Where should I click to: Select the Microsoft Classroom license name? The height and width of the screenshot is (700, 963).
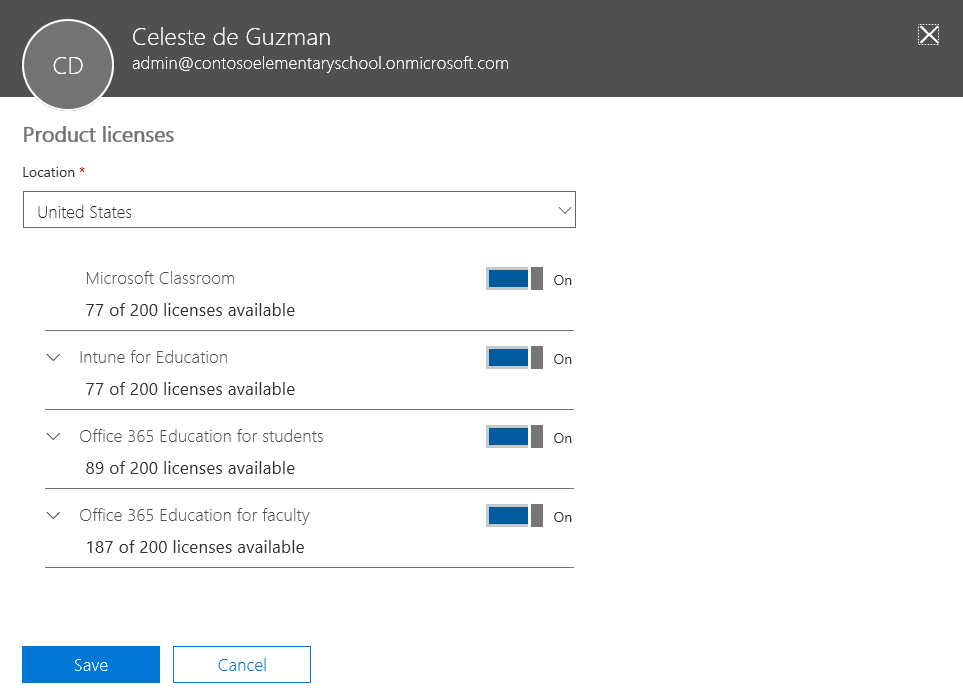160,278
